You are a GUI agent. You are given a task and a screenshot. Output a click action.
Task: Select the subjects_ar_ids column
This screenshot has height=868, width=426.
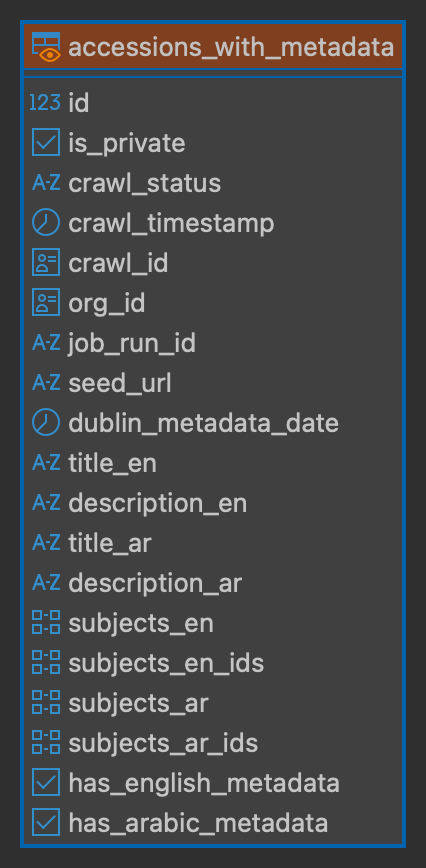[x=213, y=742]
